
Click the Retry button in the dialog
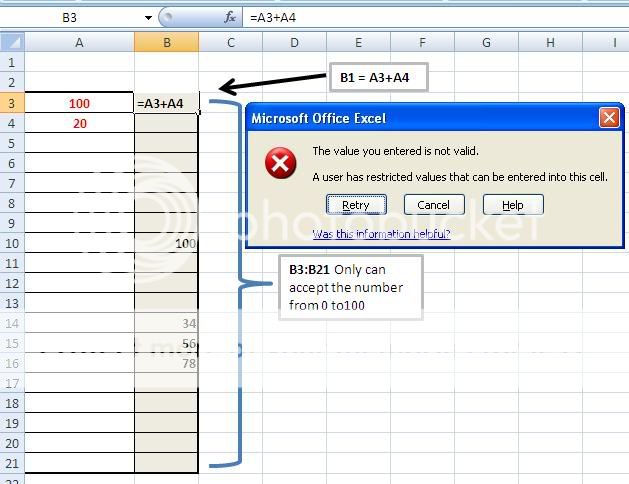(356, 205)
